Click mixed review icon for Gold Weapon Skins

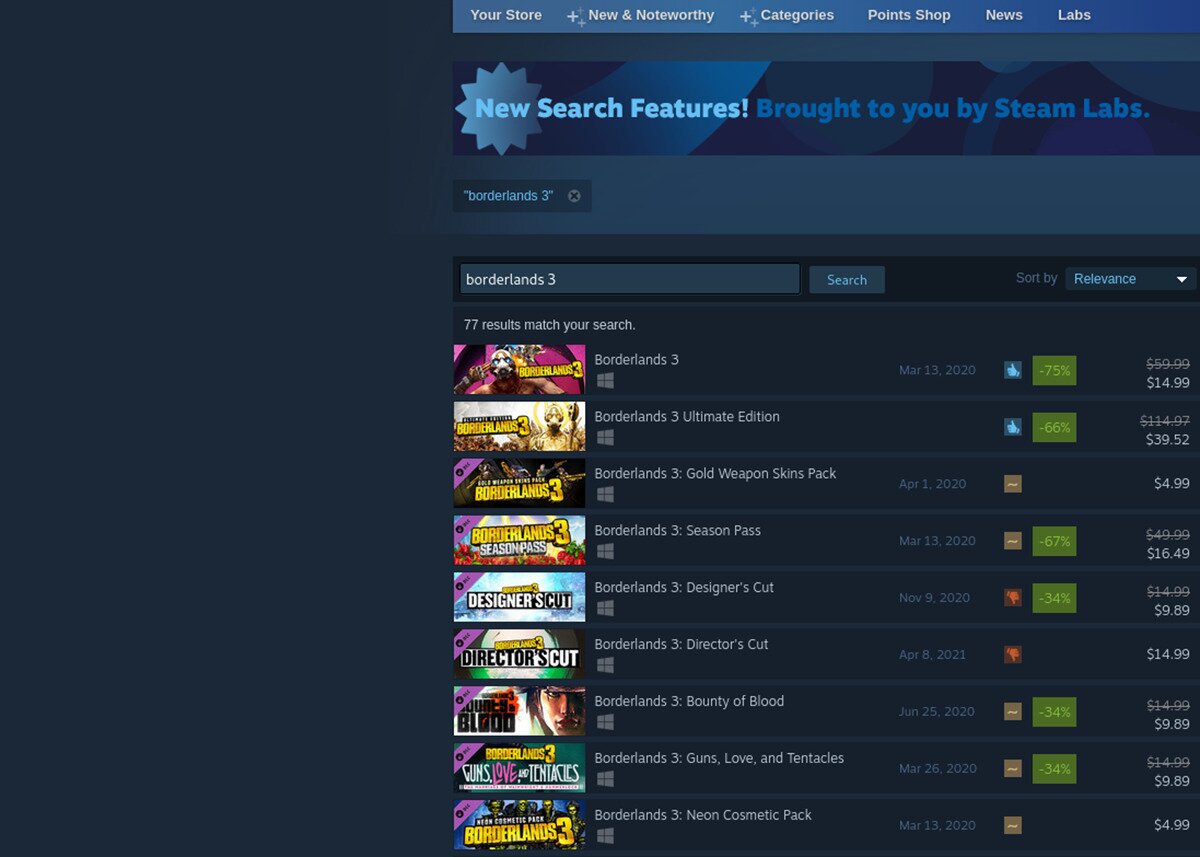click(1013, 484)
